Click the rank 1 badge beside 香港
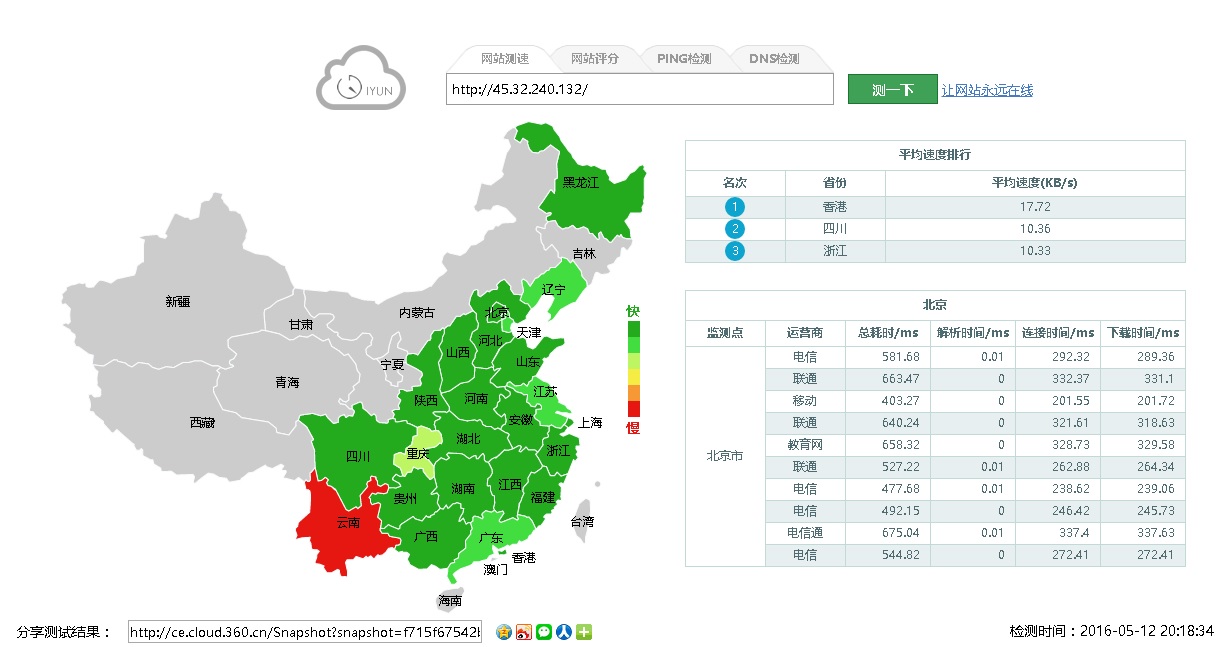1221x647 pixels. [735, 207]
